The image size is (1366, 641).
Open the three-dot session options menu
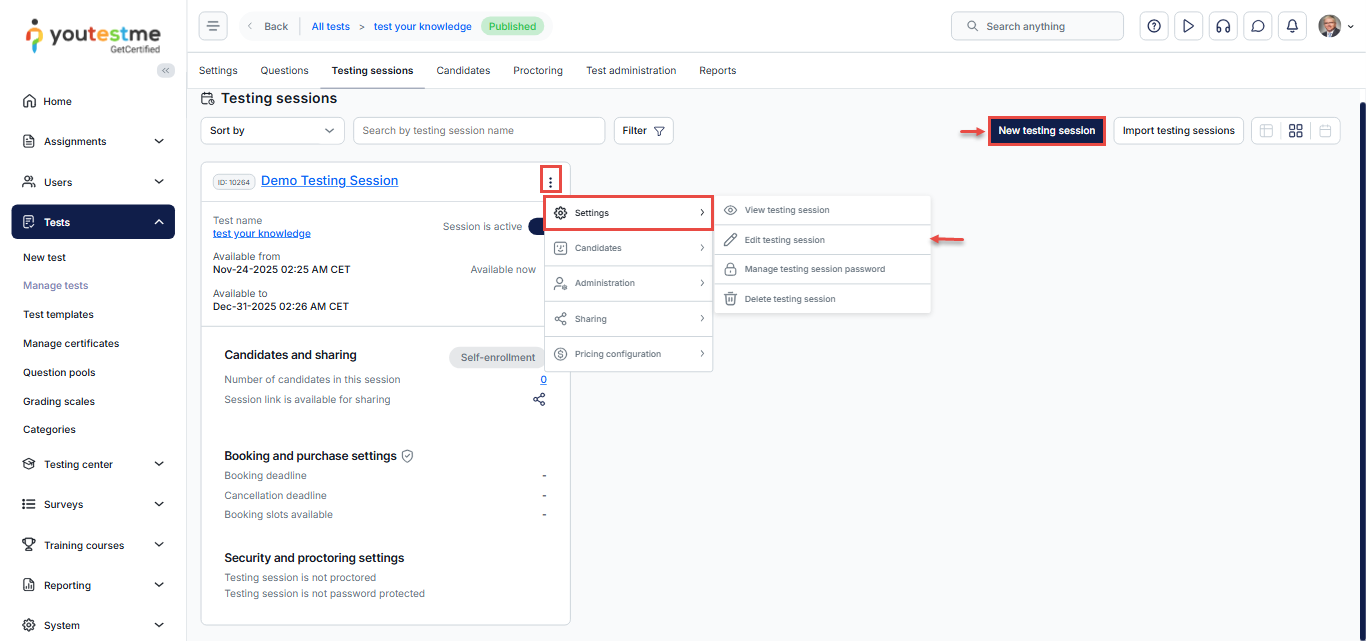click(550, 181)
